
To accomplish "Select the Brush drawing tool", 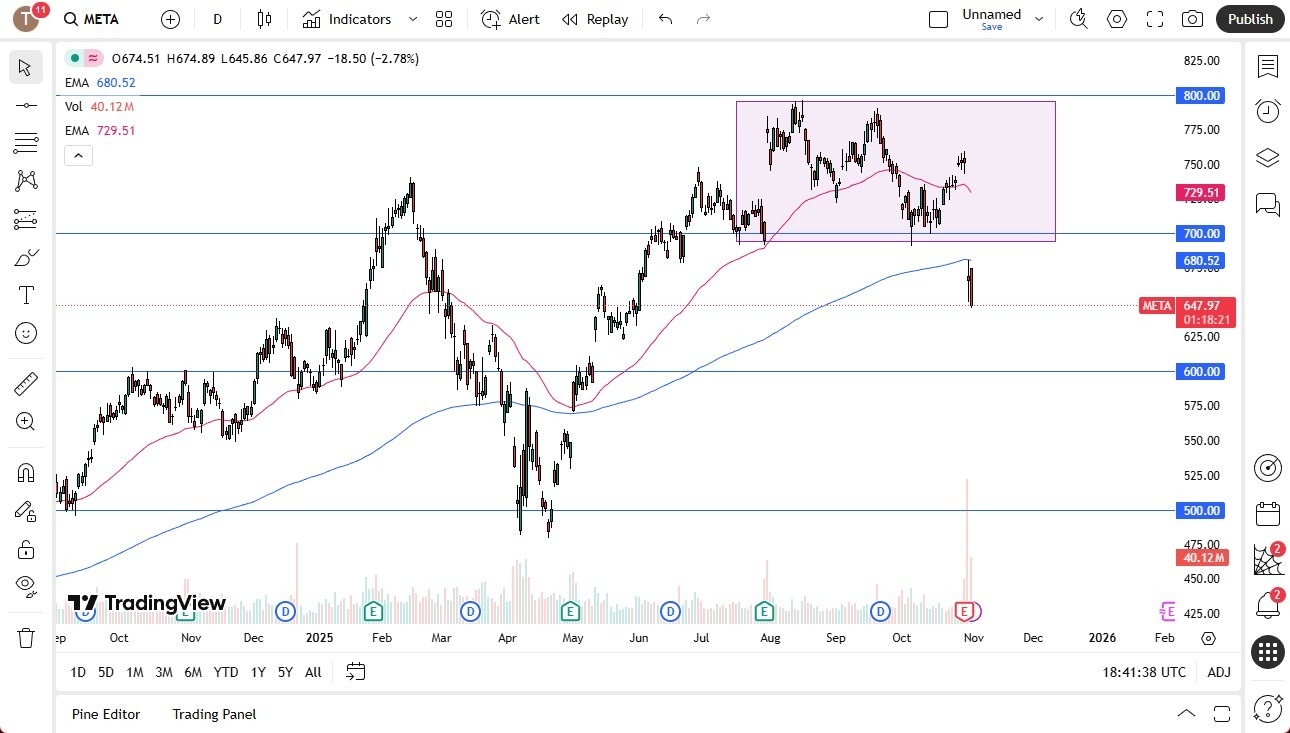I will (x=26, y=257).
